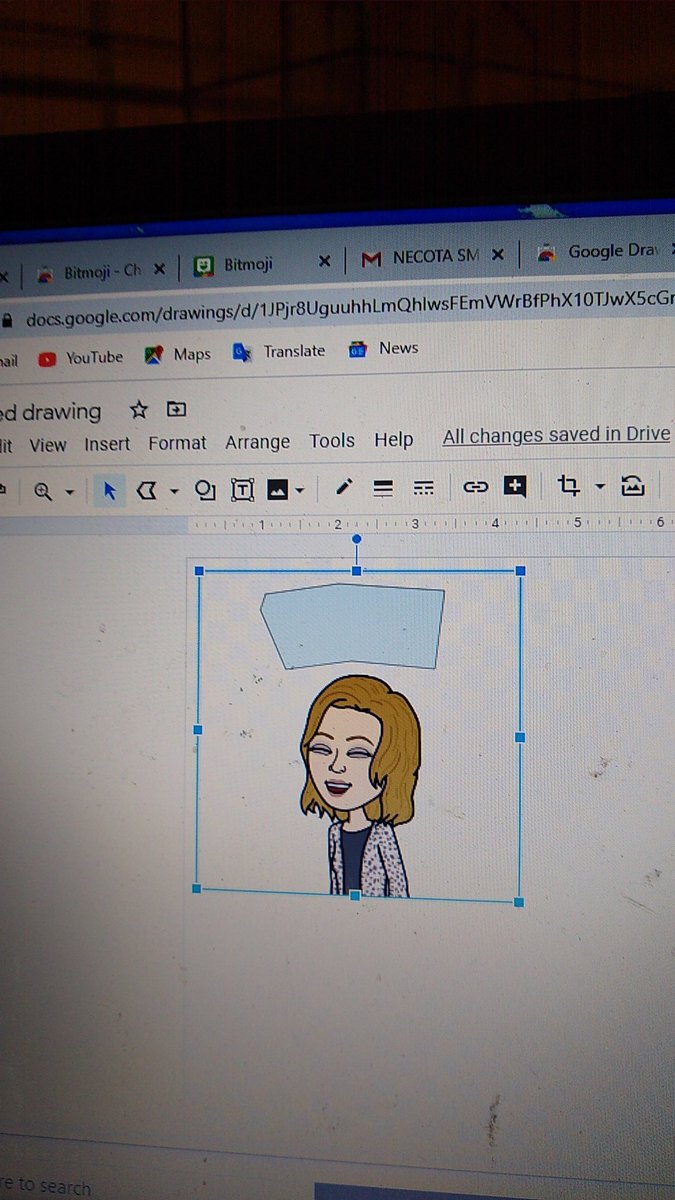Screen dimensions: 675x1200
Task: Open the Insert menu
Action: [107, 444]
